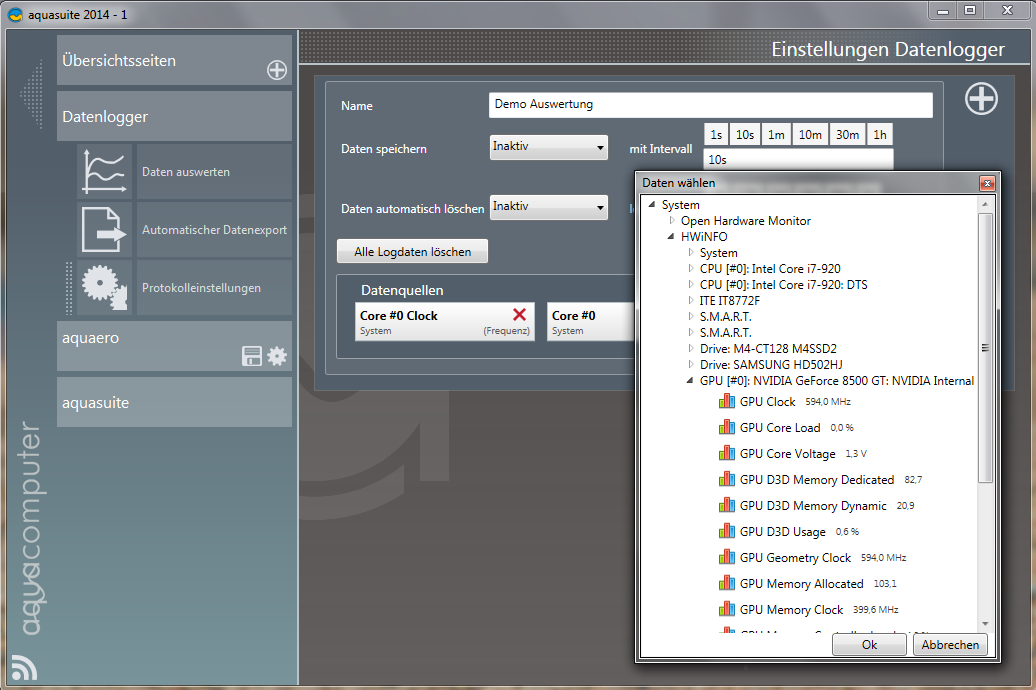This screenshot has width=1036, height=690.
Task: Open the Daten automatisch löschen dropdown
Action: click(x=549, y=207)
